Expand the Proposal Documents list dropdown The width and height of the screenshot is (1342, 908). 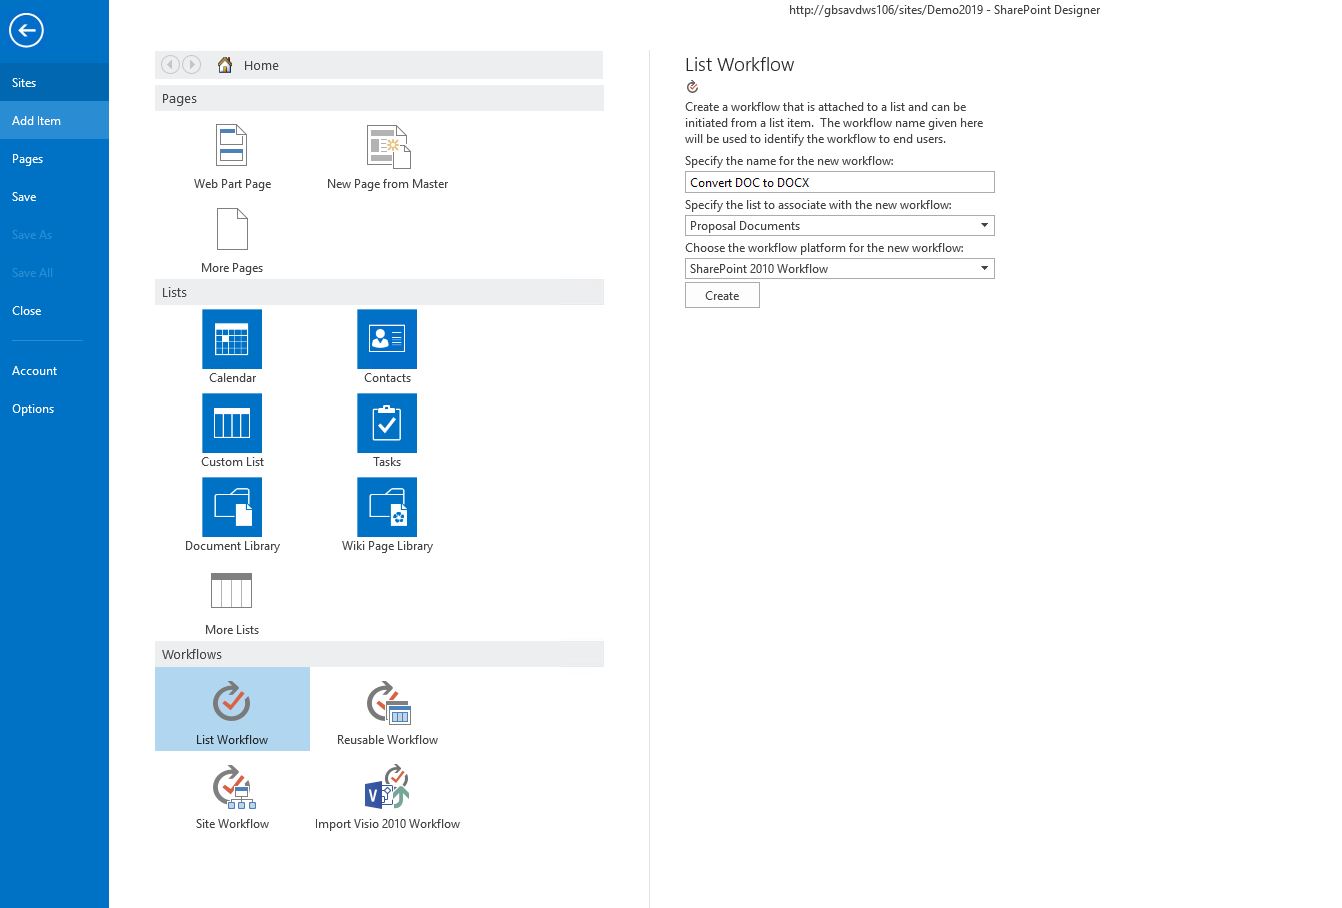[x=984, y=226]
